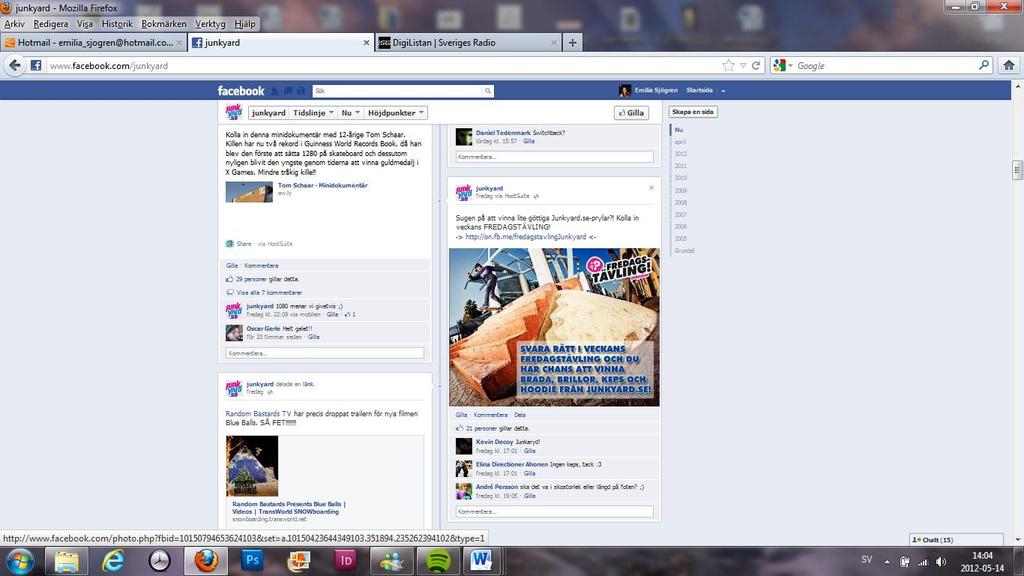Open the Firefox home page icon
Screen dimensions: 1024x576
(x=1009, y=65)
